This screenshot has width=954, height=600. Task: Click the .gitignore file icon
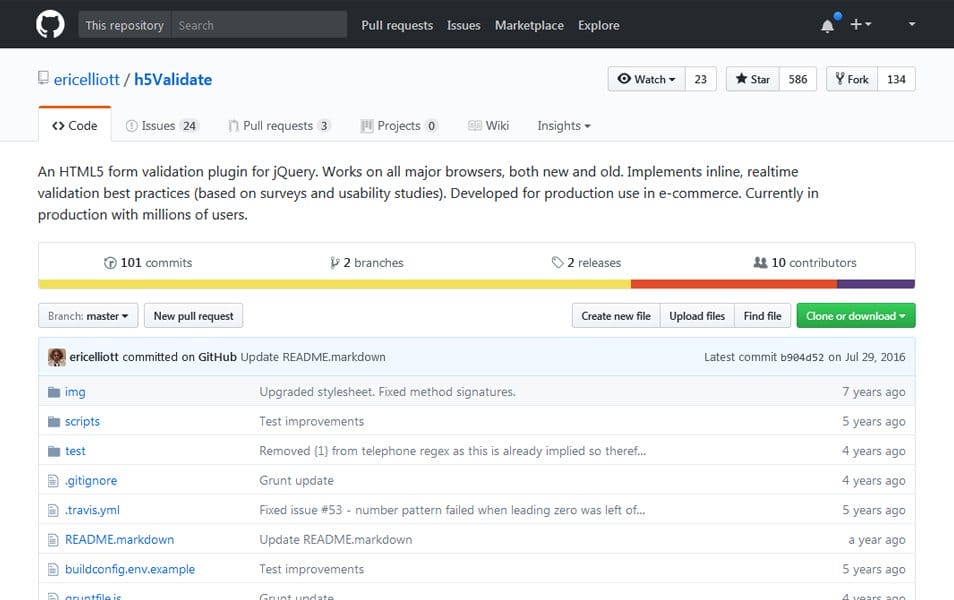54,481
